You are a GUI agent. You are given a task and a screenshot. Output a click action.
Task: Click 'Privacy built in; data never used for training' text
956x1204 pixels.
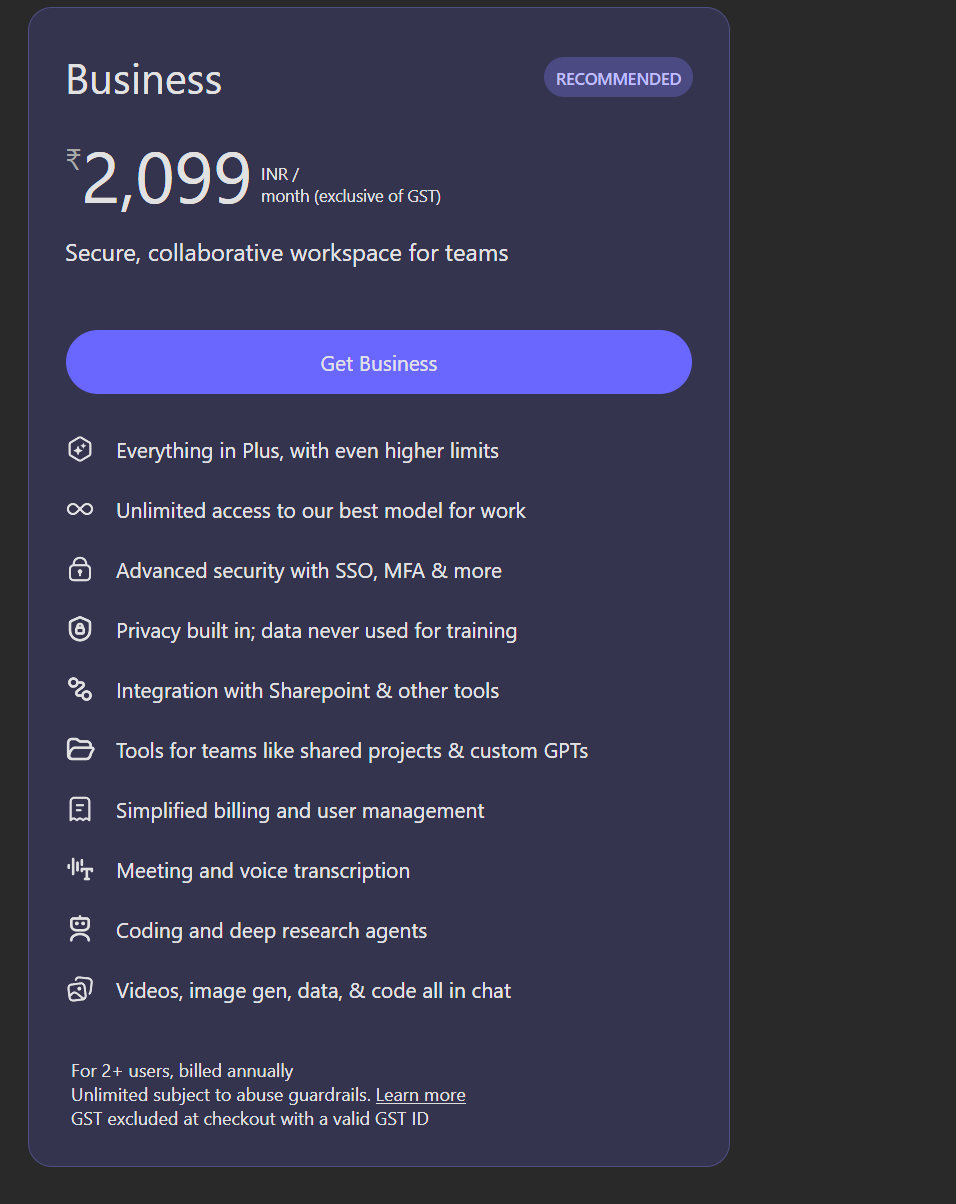click(x=316, y=631)
